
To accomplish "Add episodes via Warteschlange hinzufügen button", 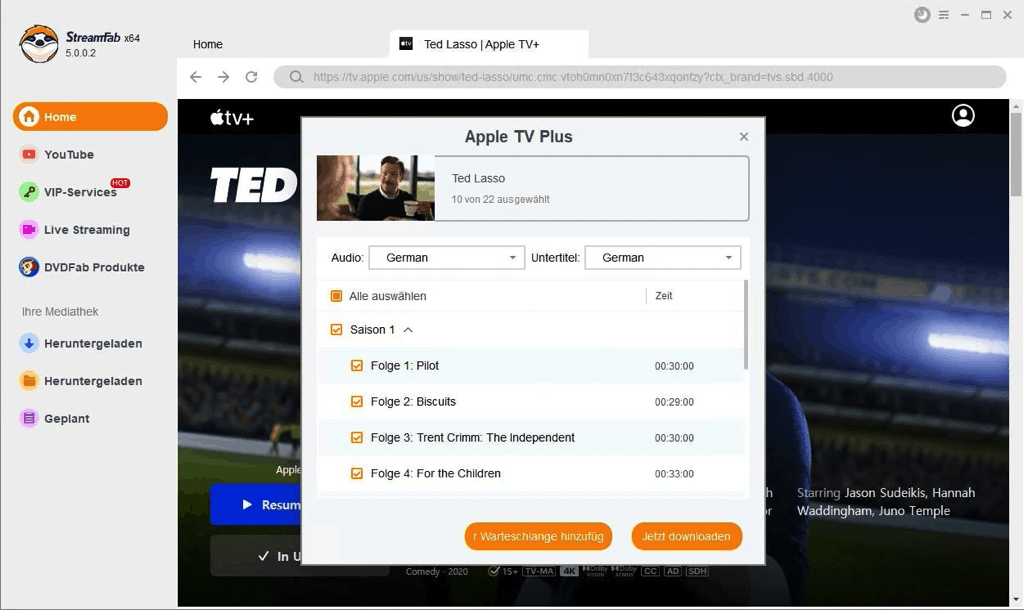I will (x=538, y=536).
